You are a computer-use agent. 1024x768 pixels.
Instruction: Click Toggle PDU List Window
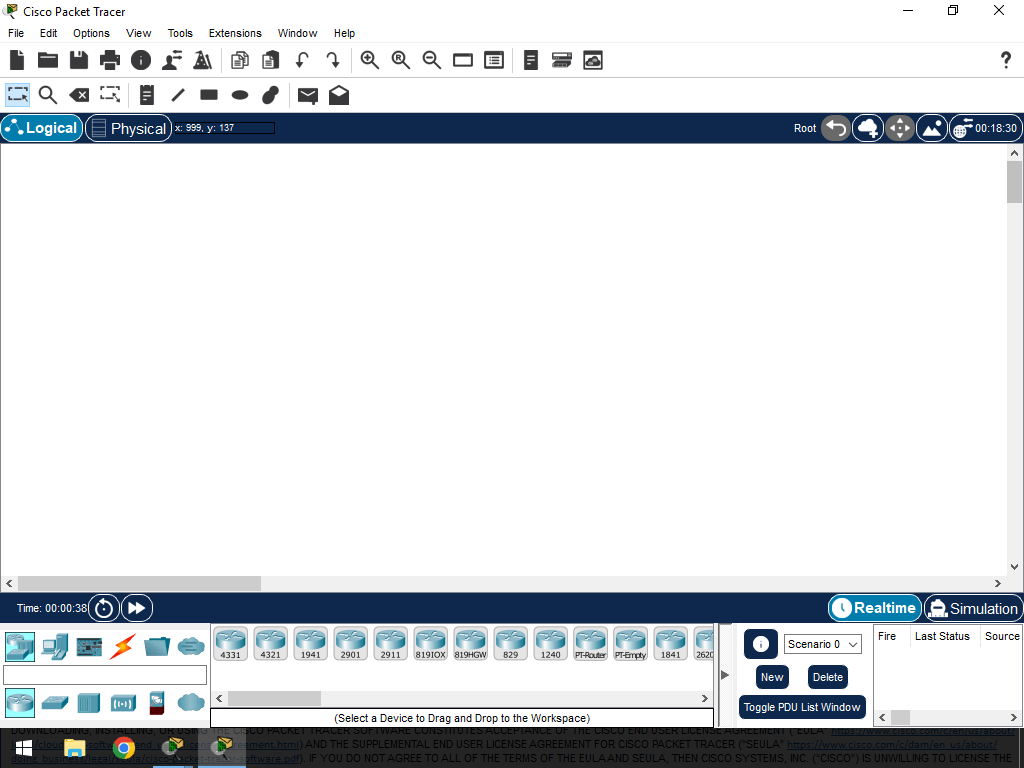[802, 707]
